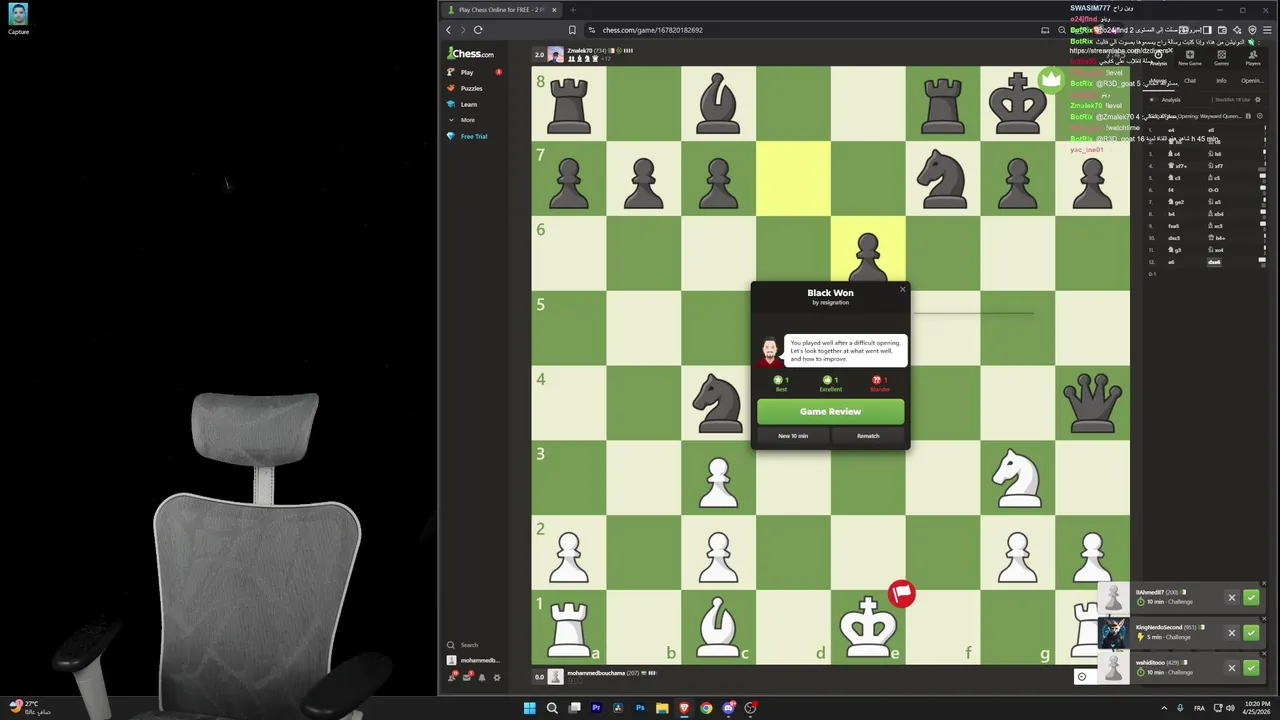Image resolution: width=1280 pixels, height=720 pixels.
Task: Open Google Chrome from the taskbar
Action: click(x=706, y=708)
